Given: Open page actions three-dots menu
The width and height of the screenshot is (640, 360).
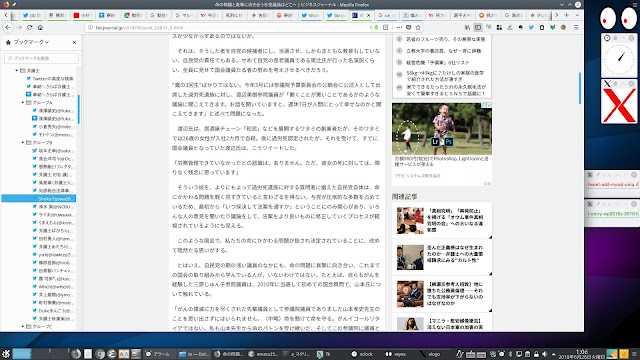Looking at the screenshot, I should [x=399, y=27].
